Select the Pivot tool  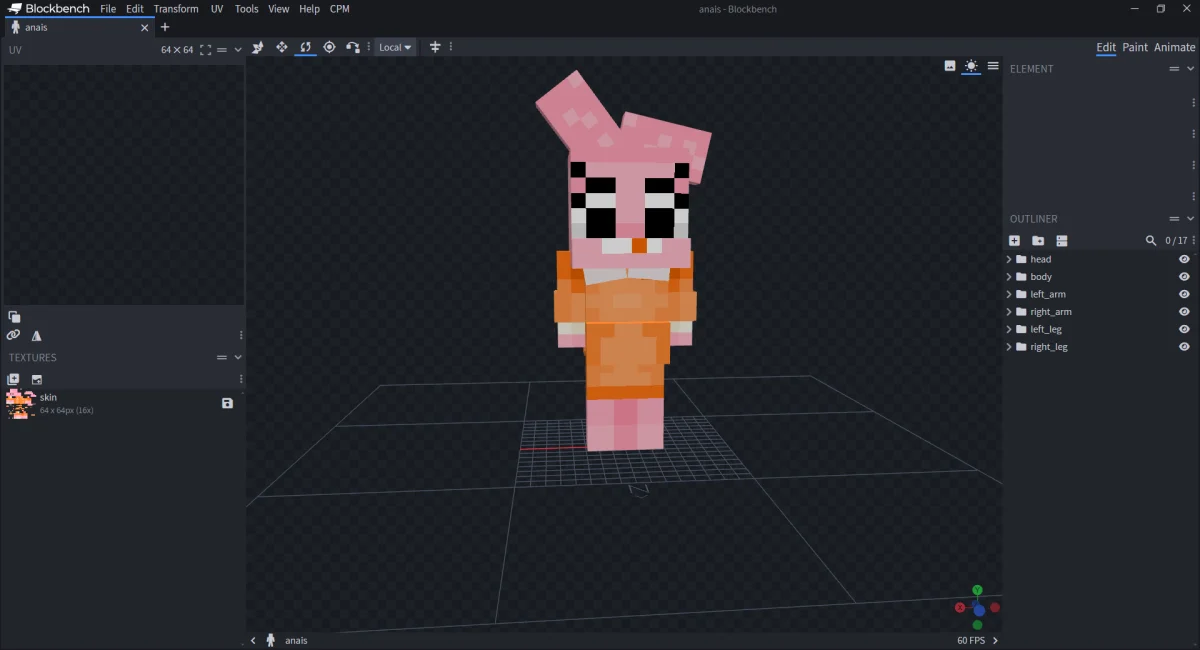tap(329, 47)
